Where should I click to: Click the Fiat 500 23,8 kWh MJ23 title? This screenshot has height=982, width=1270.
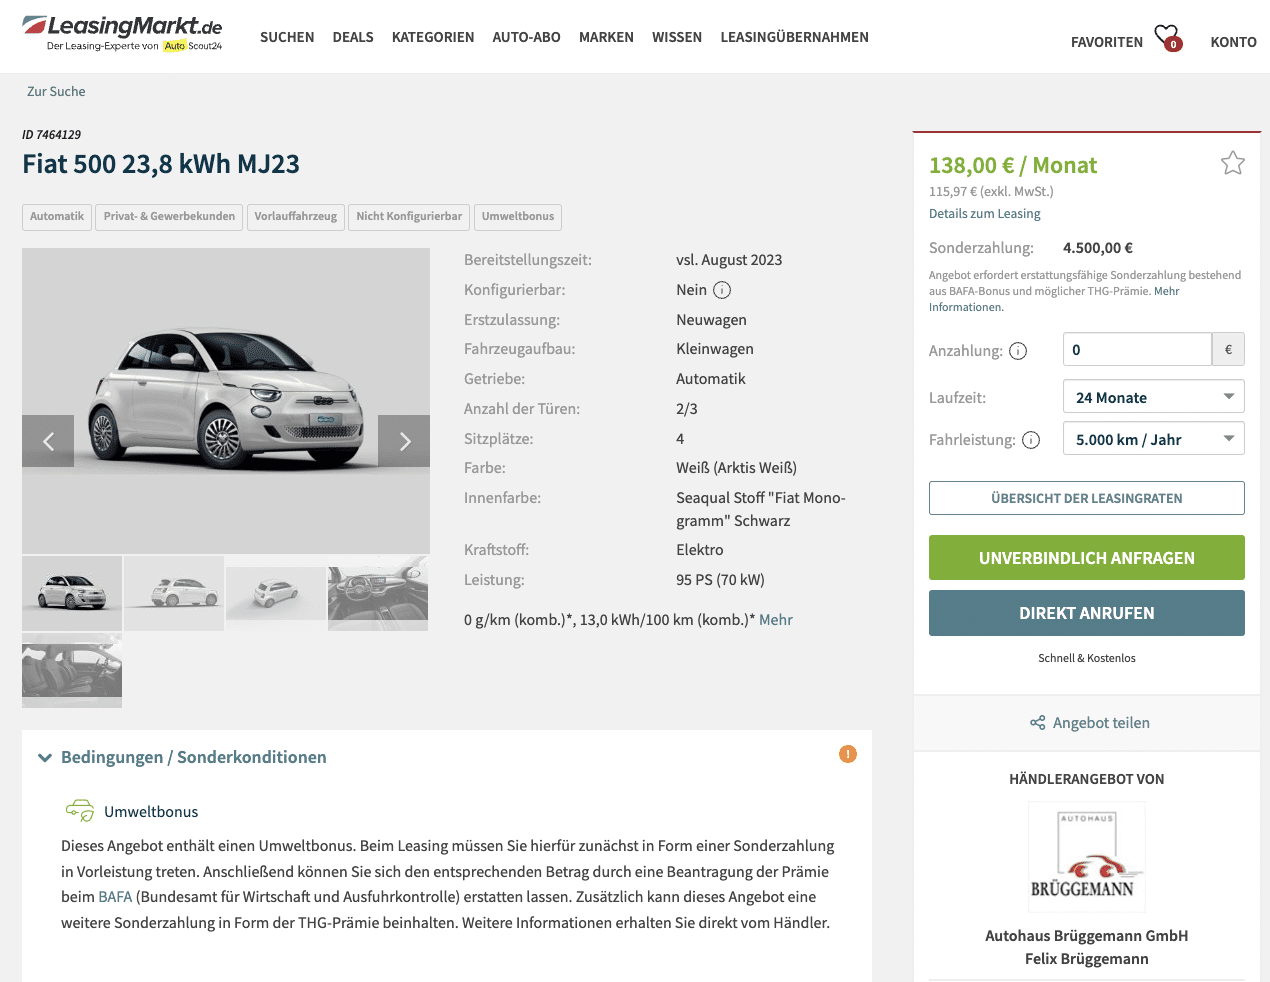[x=161, y=164]
